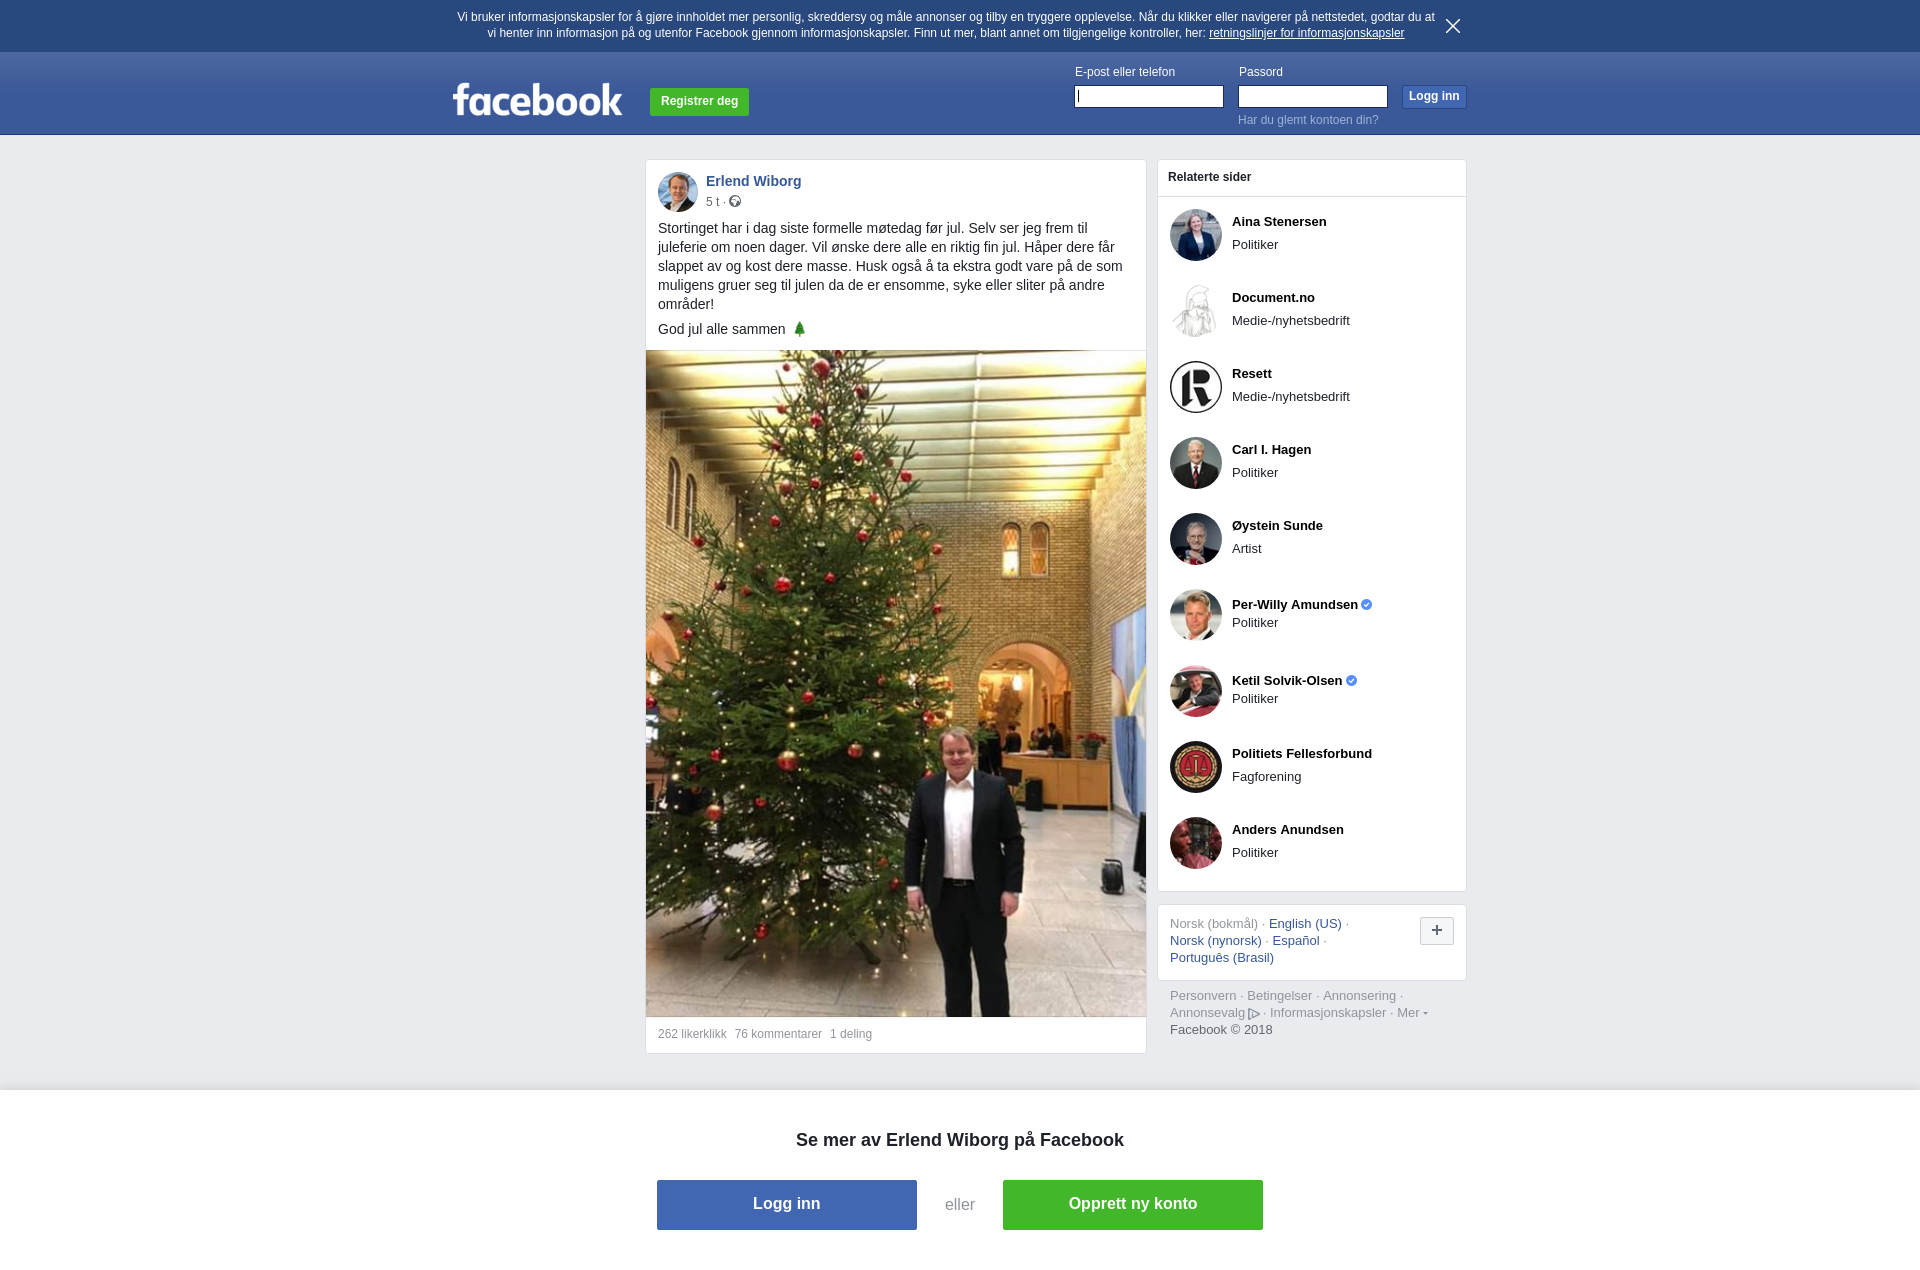Screen dimensions: 1920x1270
Task: Click the green Registrer deg button
Action: coord(700,102)
